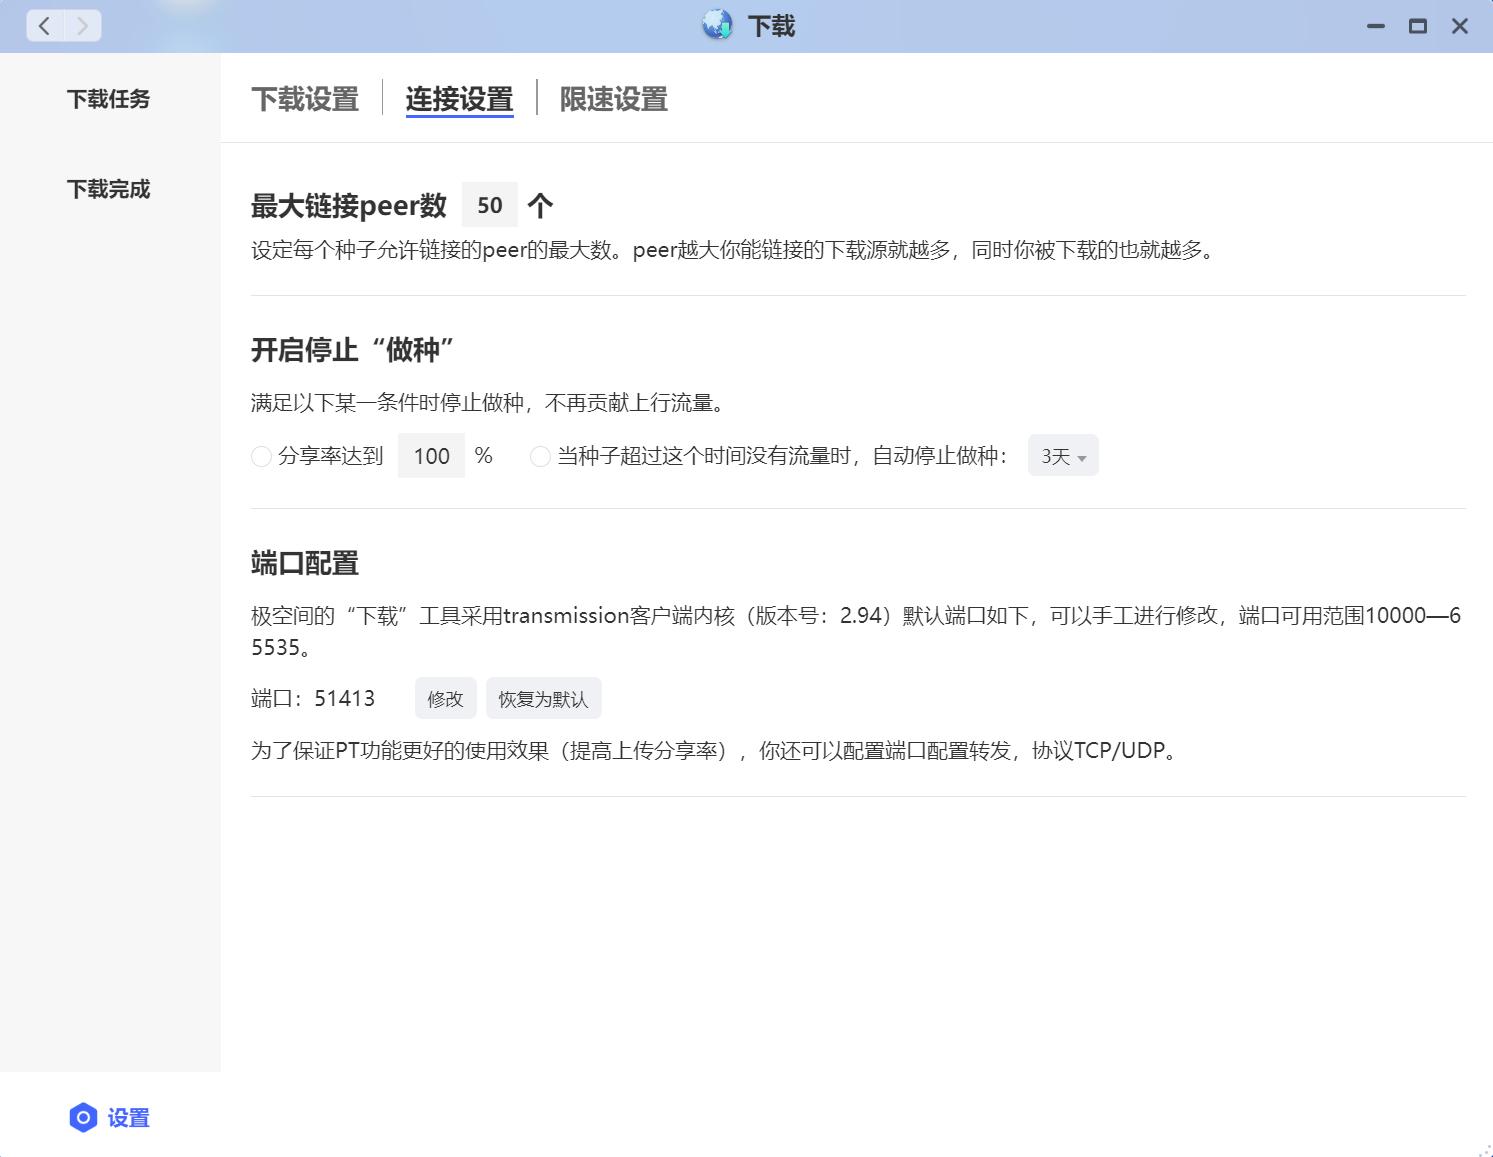Click the share ratio field showing 100
Viewport: 1493px width, 1157px height.
(x=431, y=456)
